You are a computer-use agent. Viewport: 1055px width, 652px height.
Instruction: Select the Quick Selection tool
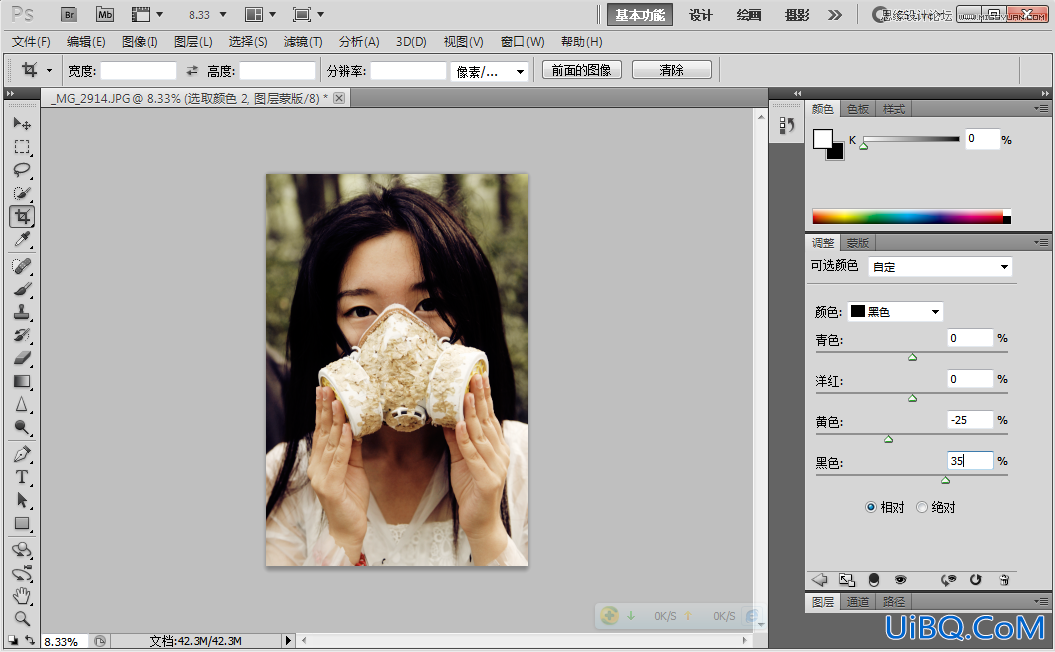[x=22, y=193]
